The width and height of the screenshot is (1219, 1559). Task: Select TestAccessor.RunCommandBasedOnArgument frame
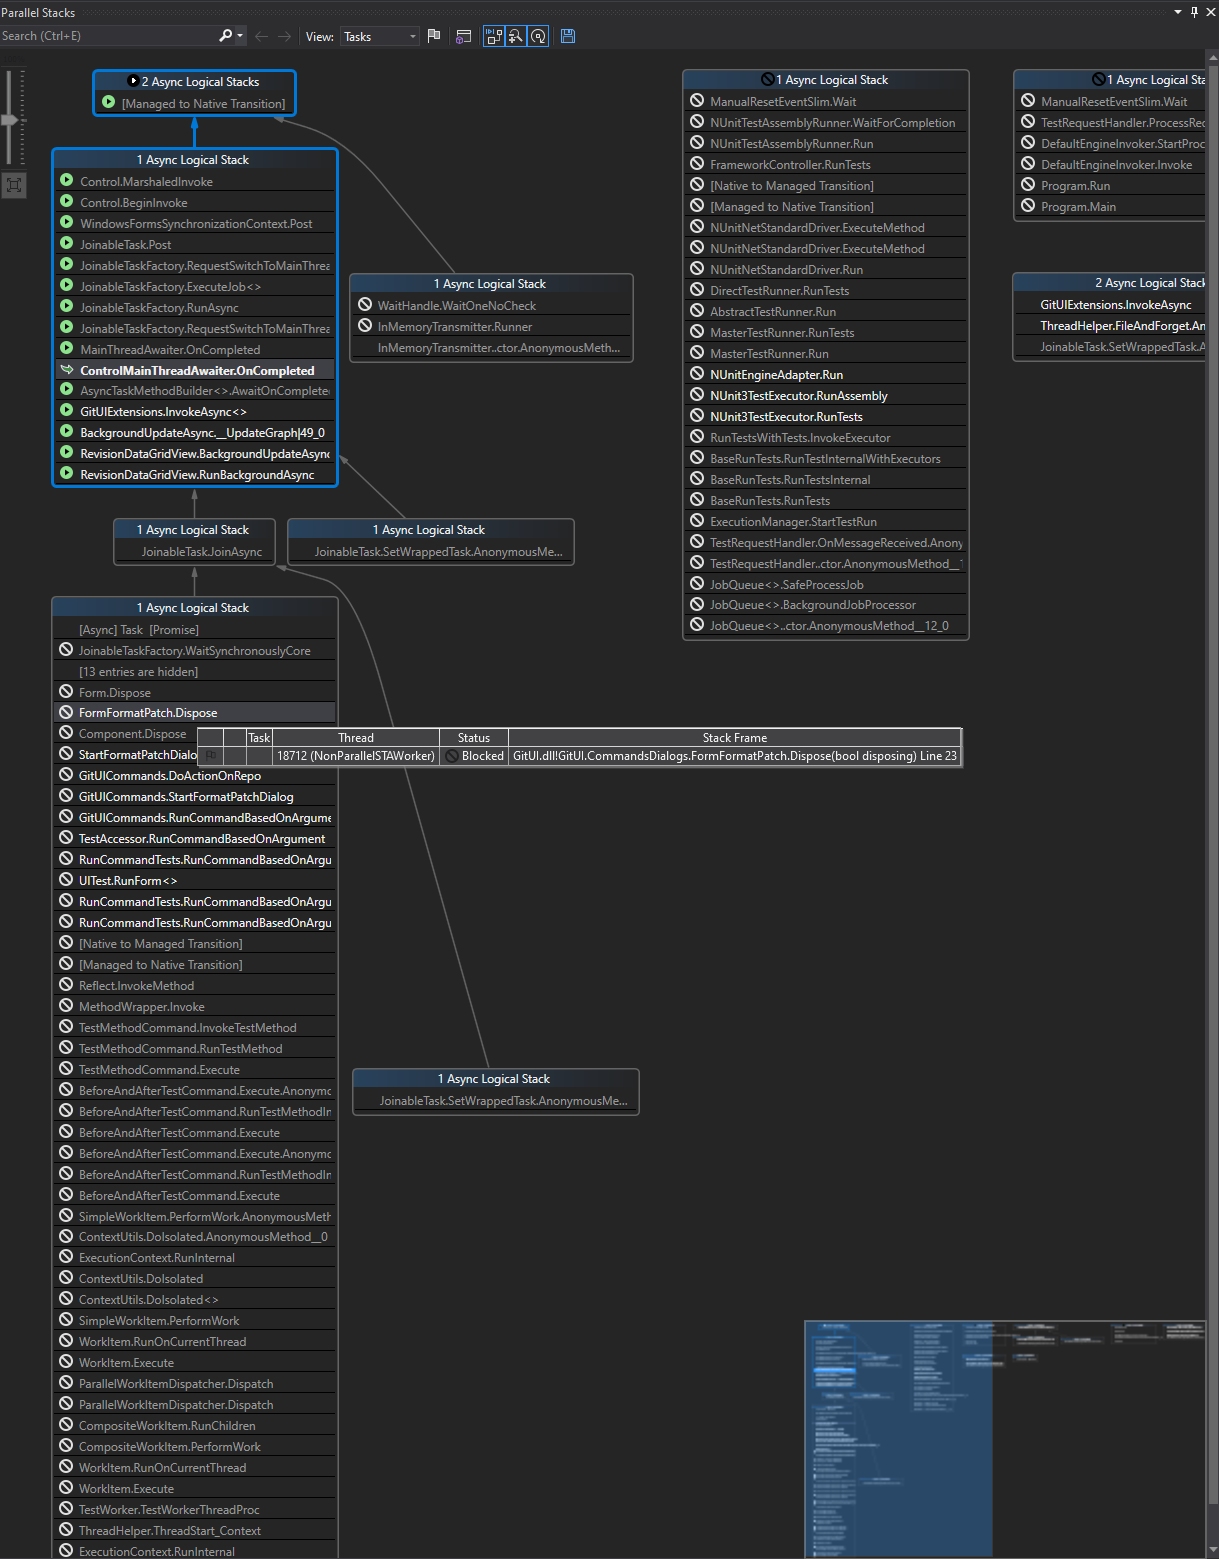pos(195,839)
